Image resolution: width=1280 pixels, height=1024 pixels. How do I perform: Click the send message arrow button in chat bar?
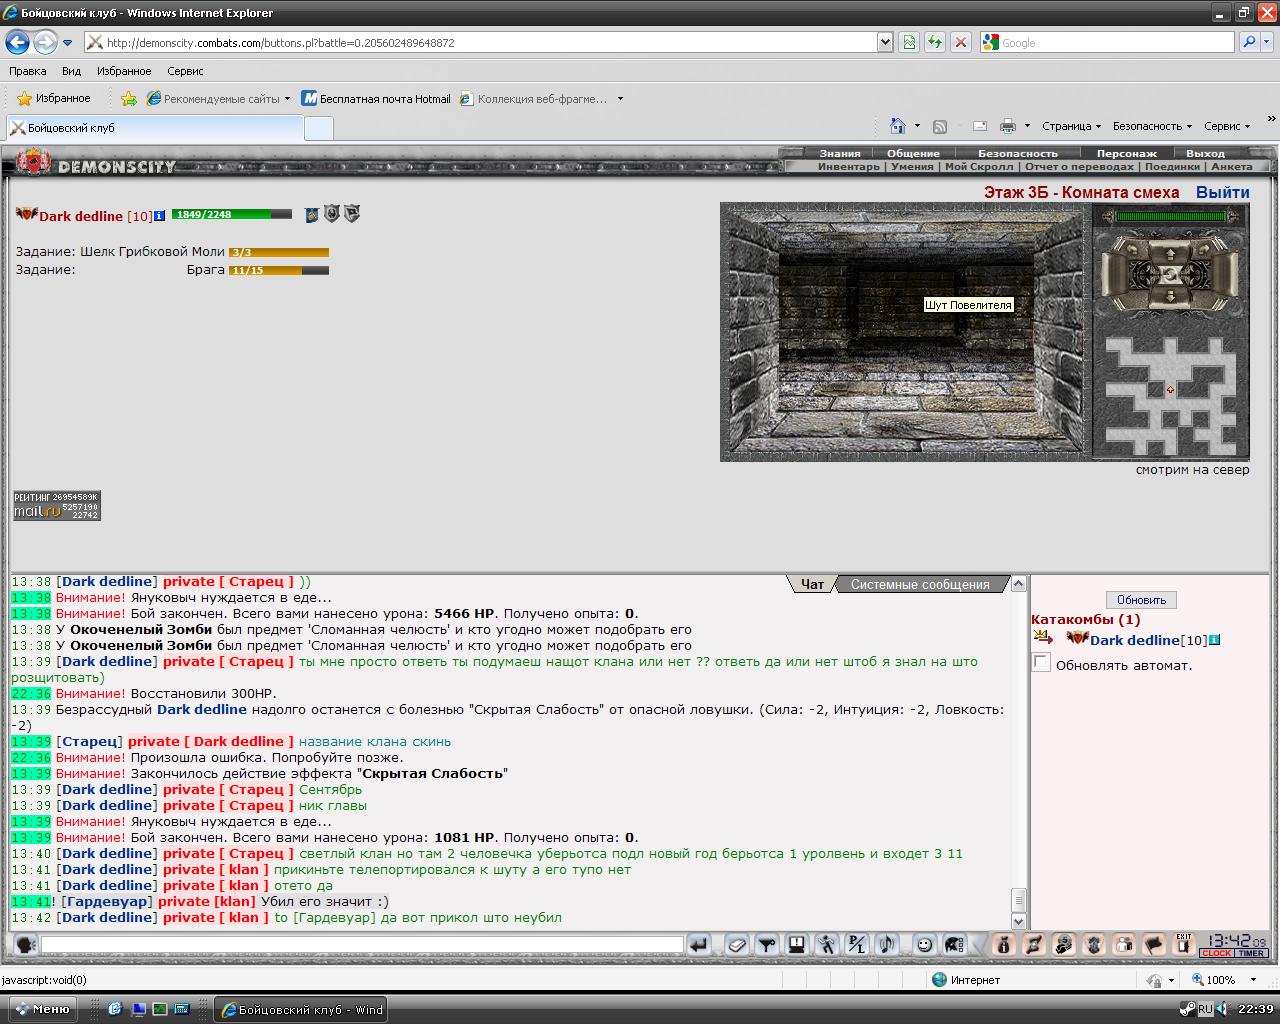point(699,944)
